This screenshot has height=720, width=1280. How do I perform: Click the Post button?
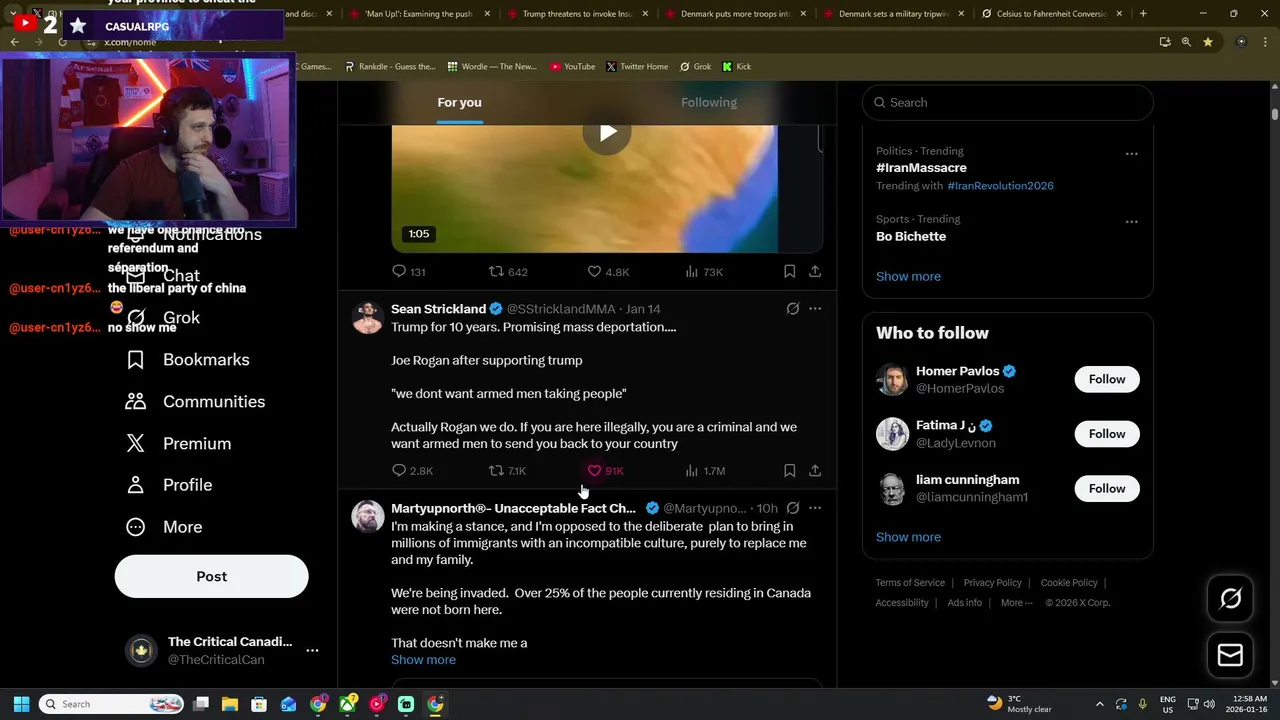[211, 576]
